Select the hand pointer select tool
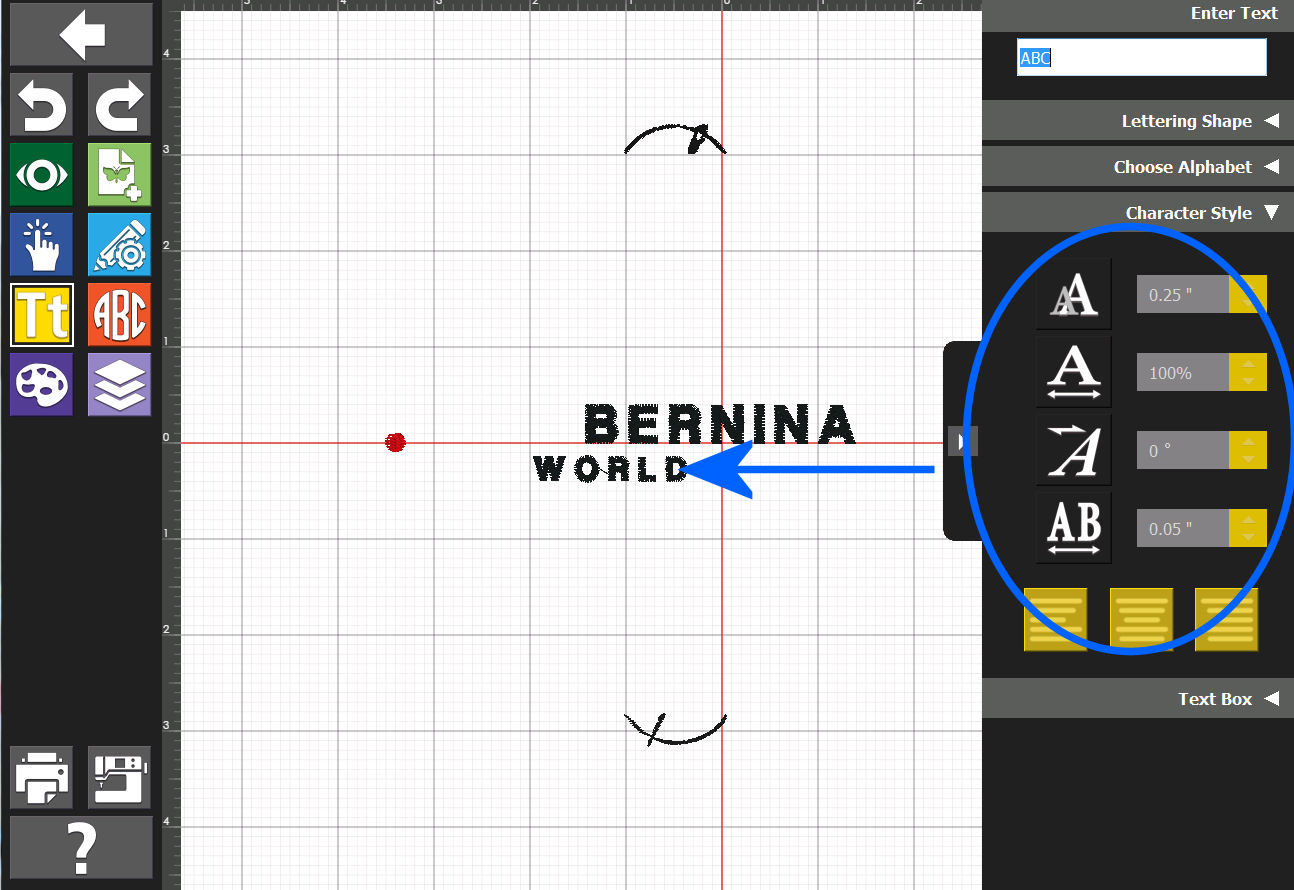The width and height of the screenshot is (1294, 890). (x=41, y=244)
